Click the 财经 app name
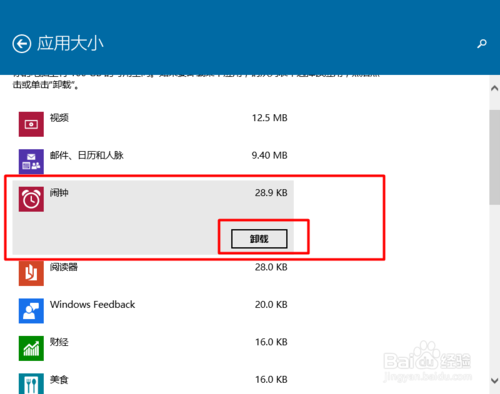This screenshot has height=394, width=500. pyautogui.click(x=59, y=342)
